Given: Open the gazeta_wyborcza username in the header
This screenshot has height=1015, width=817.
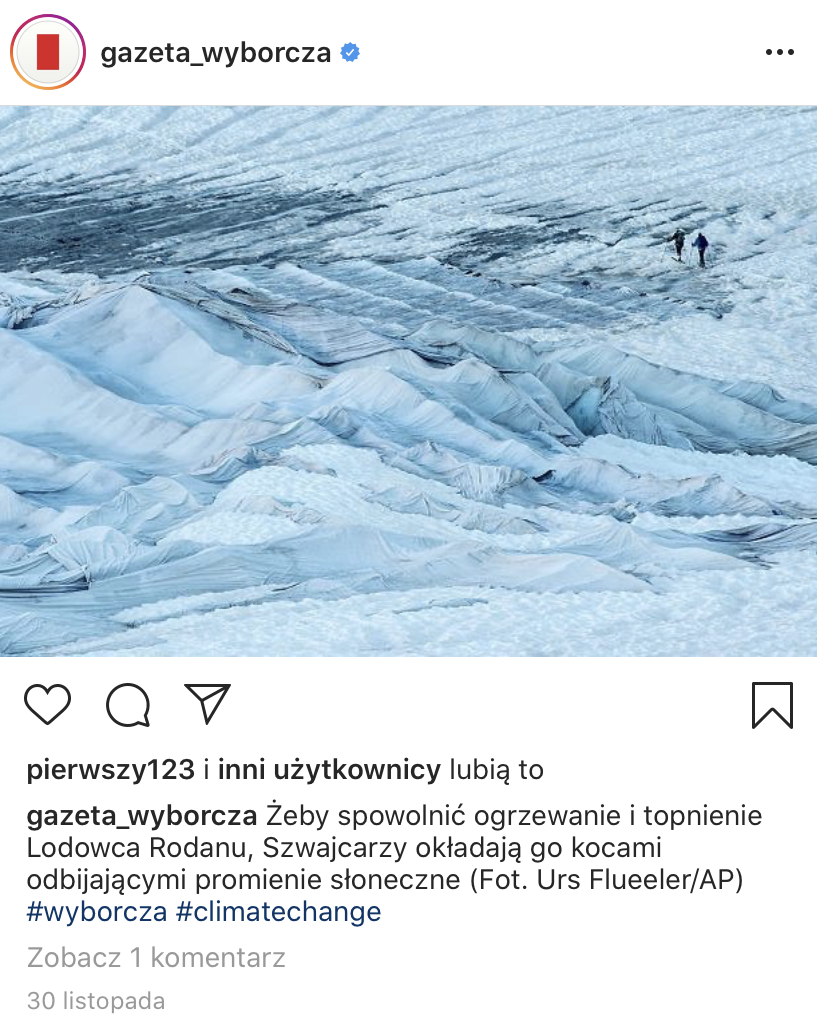Looking at the screenshot, I should 216,53.
